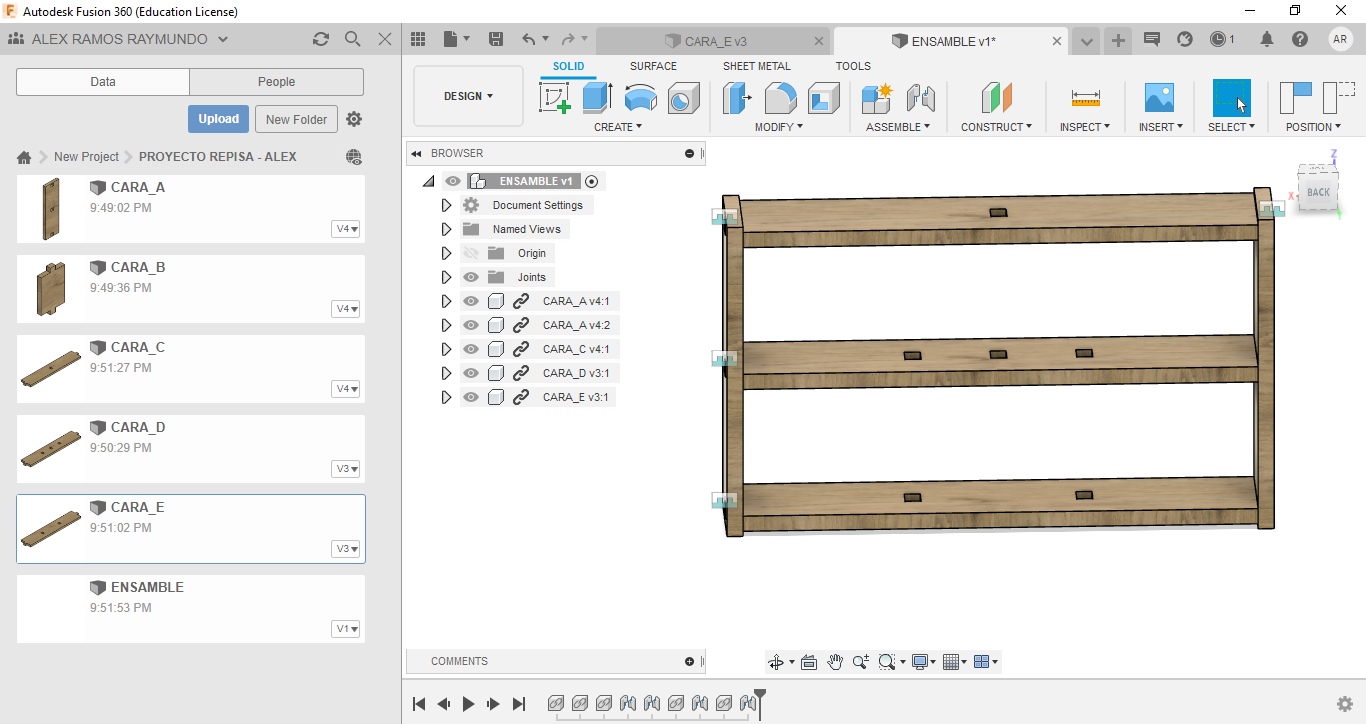This screenshot has height=724, width=1366.
Task: Switch to the SHEET METAL tab
Action: click(x=756, y=66)
